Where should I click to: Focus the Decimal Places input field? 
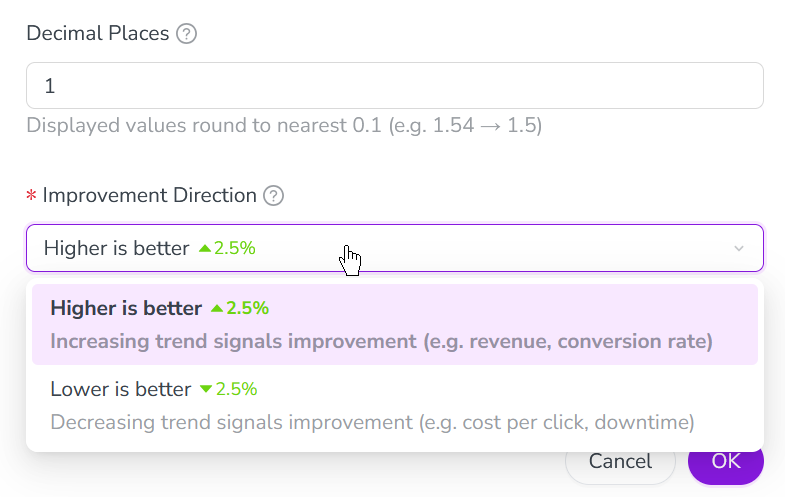point(394,86)
